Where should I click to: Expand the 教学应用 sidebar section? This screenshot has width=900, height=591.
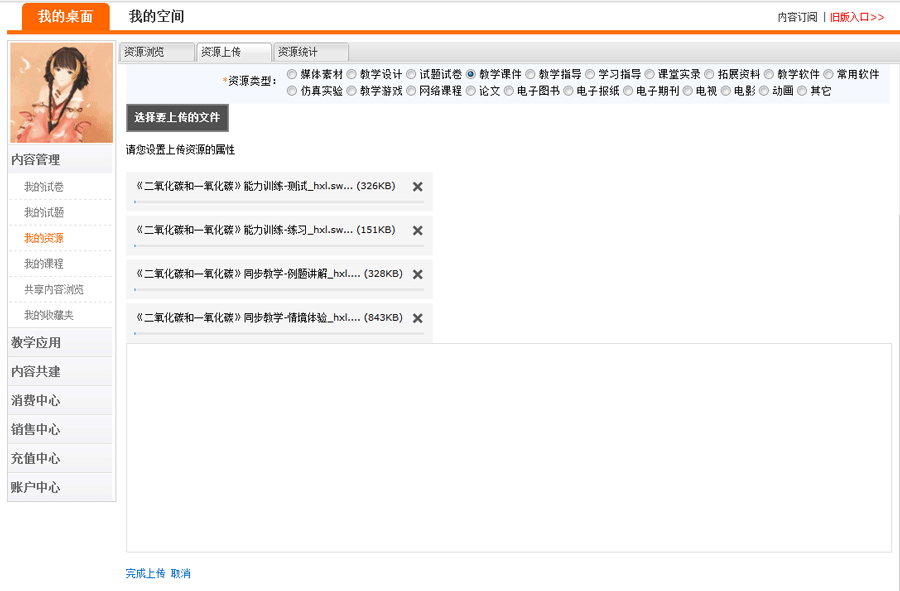point(36,343)
